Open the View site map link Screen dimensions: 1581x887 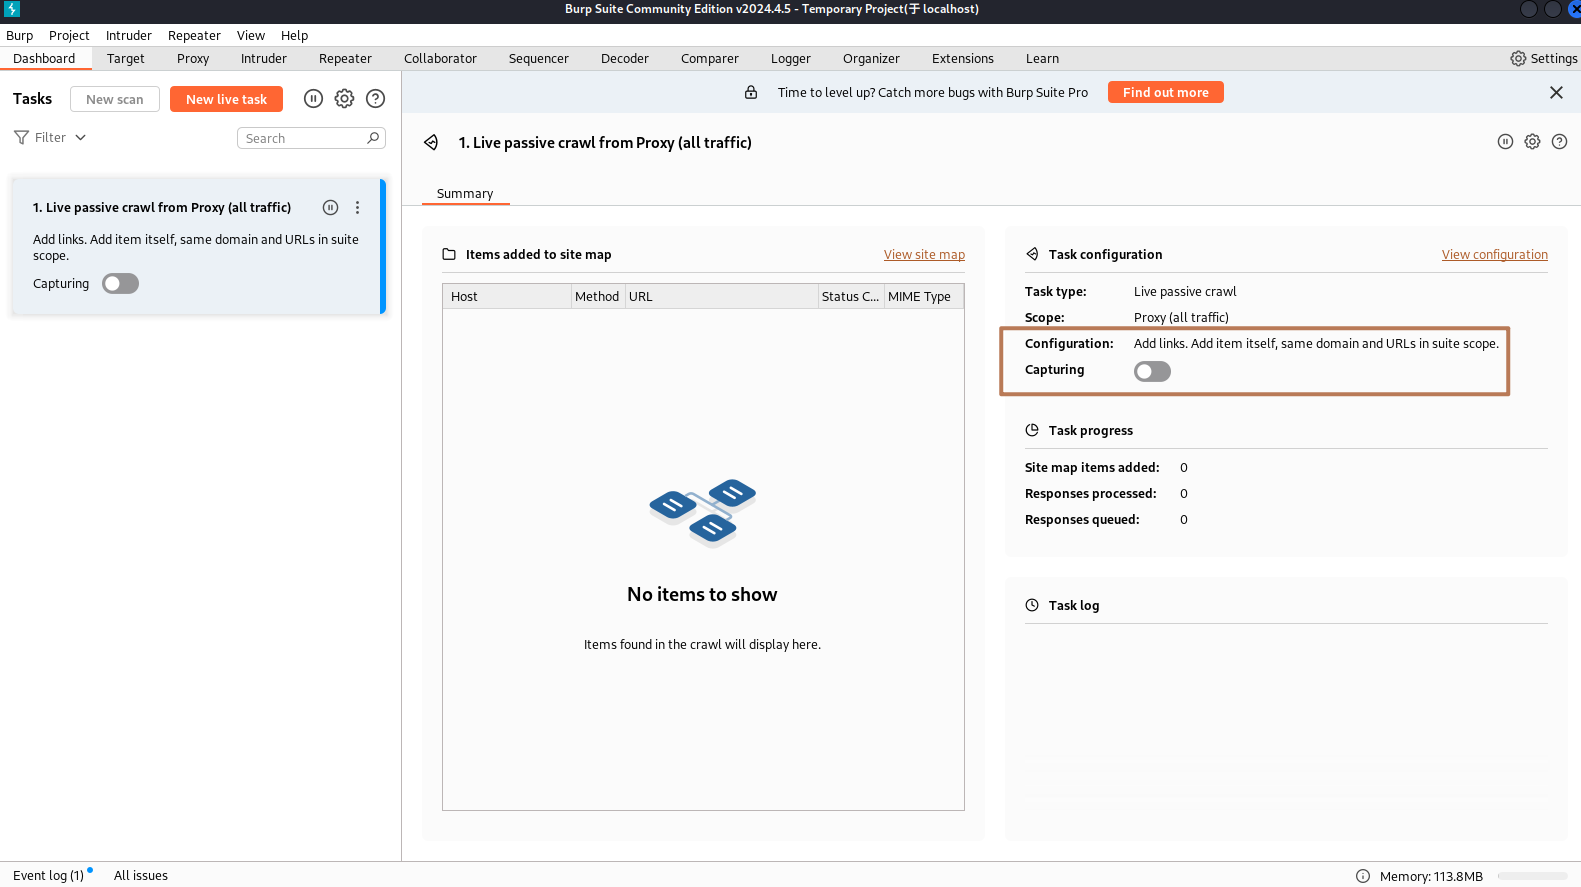pos(924,255)
